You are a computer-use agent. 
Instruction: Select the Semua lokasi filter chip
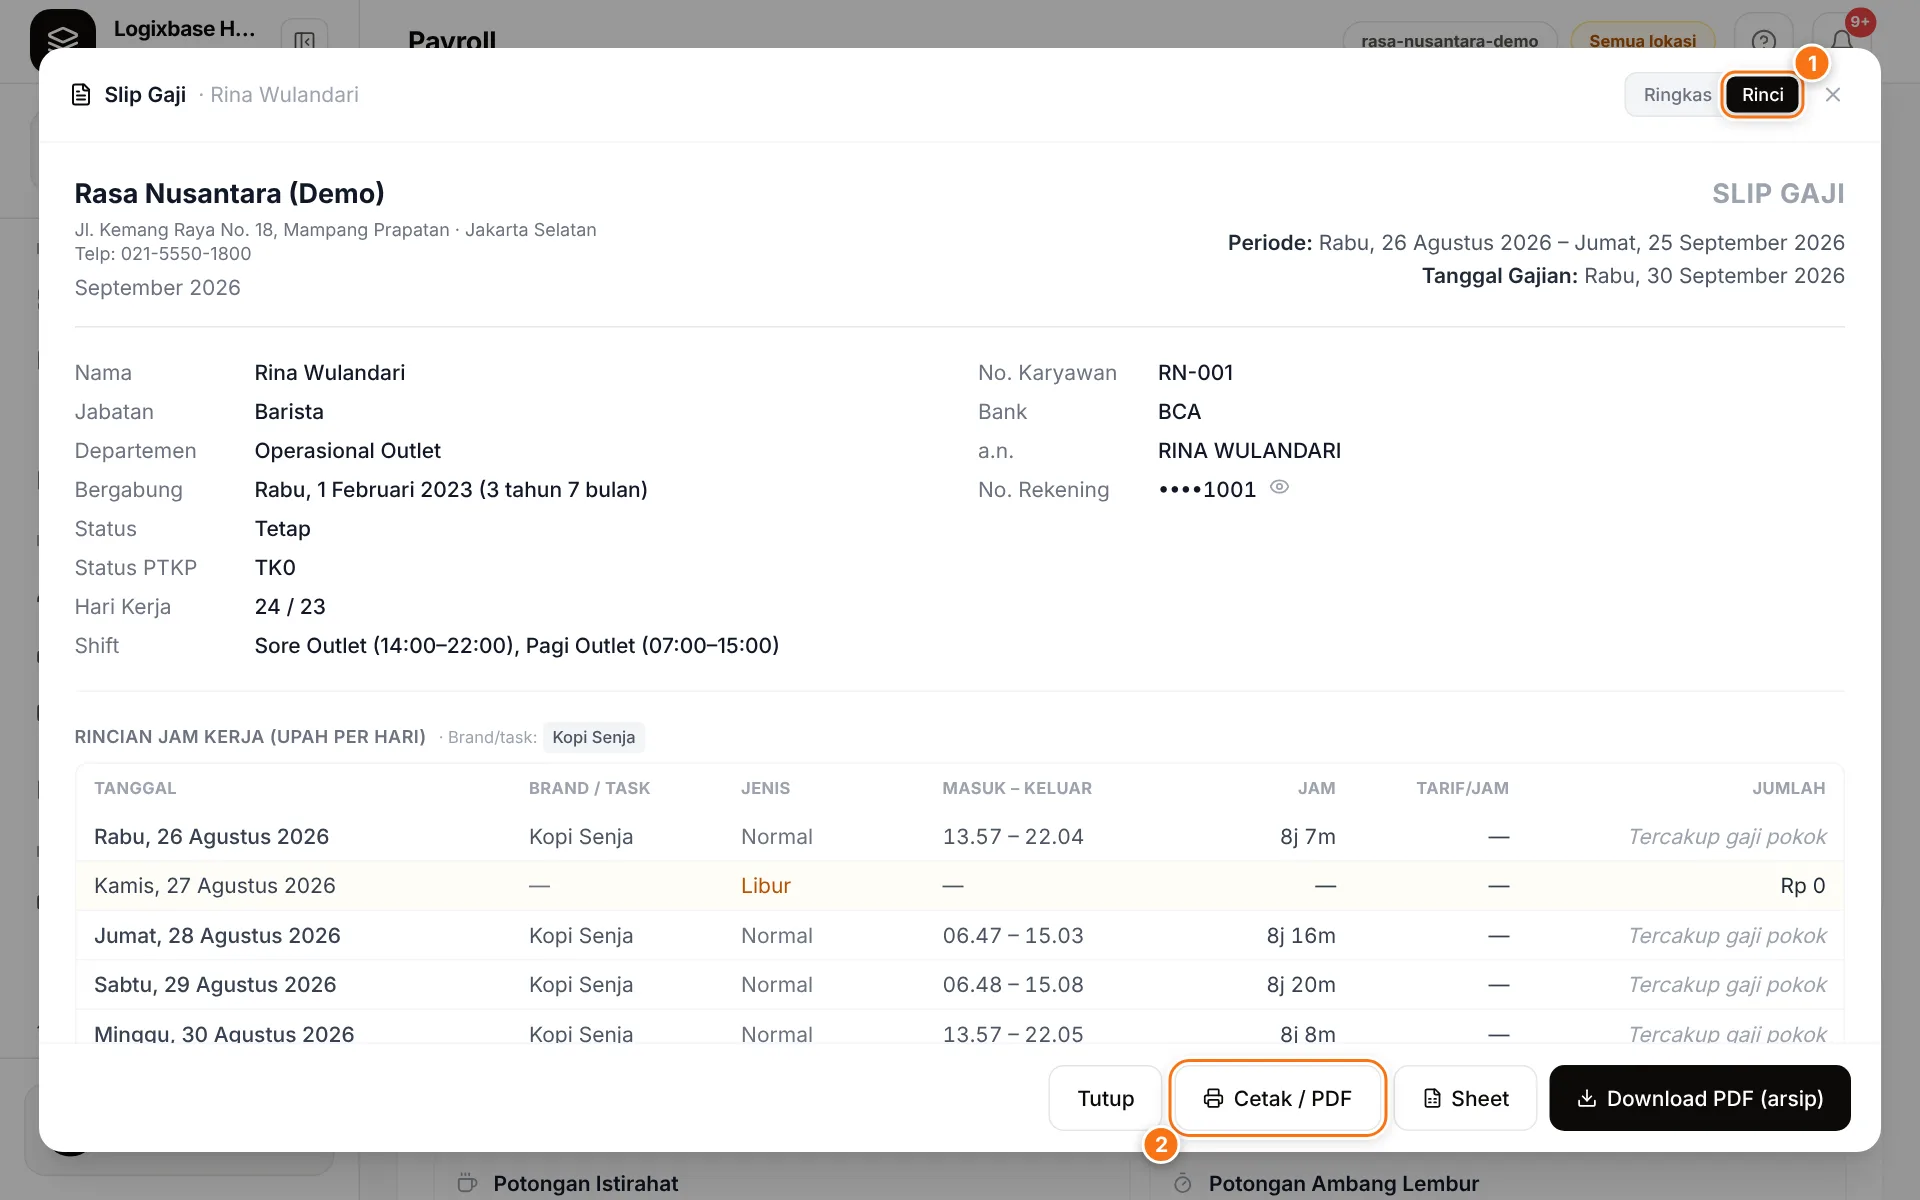[x=1642, y=41]
